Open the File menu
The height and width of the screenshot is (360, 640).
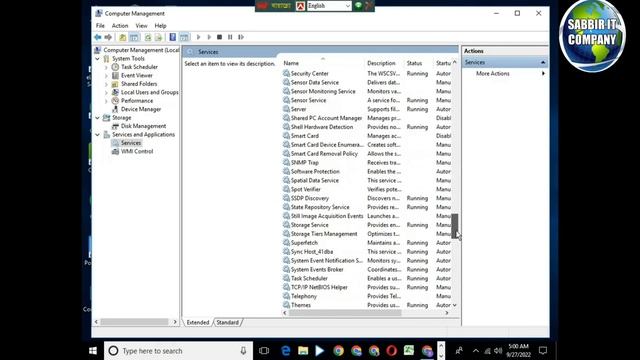click(x=100, y=26)
